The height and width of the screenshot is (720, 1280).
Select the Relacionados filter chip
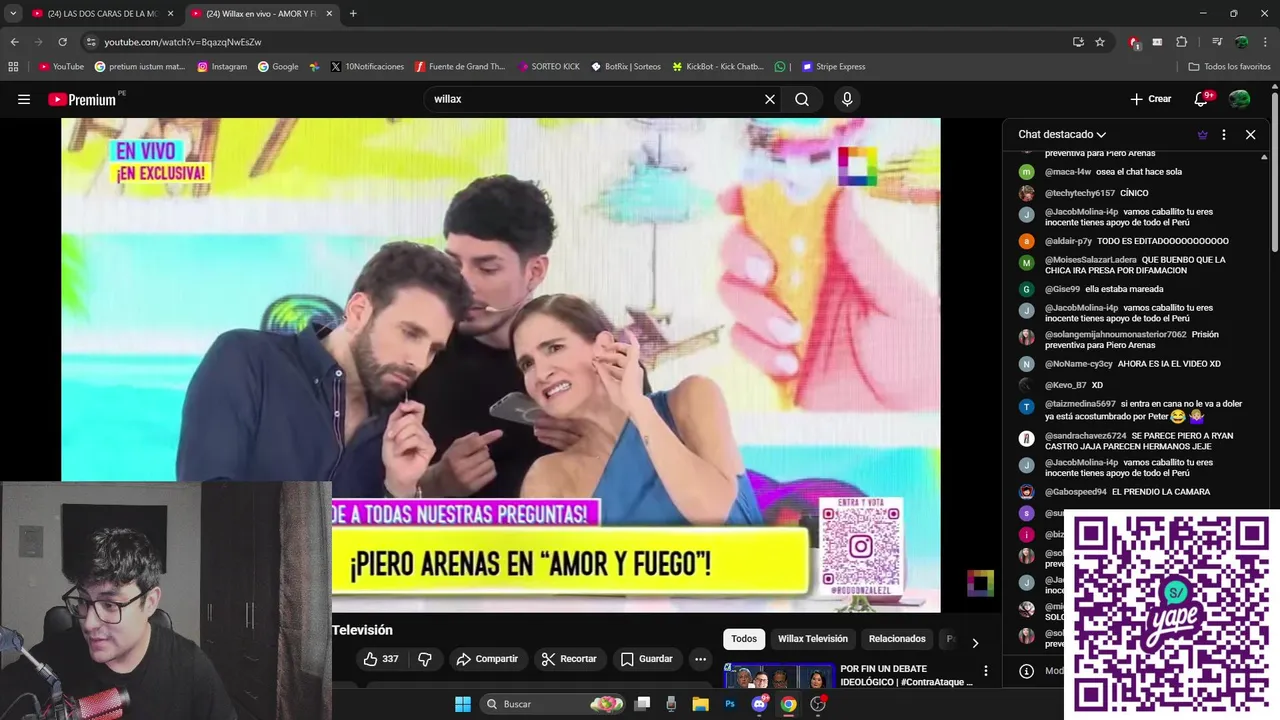tap(897, 639)
